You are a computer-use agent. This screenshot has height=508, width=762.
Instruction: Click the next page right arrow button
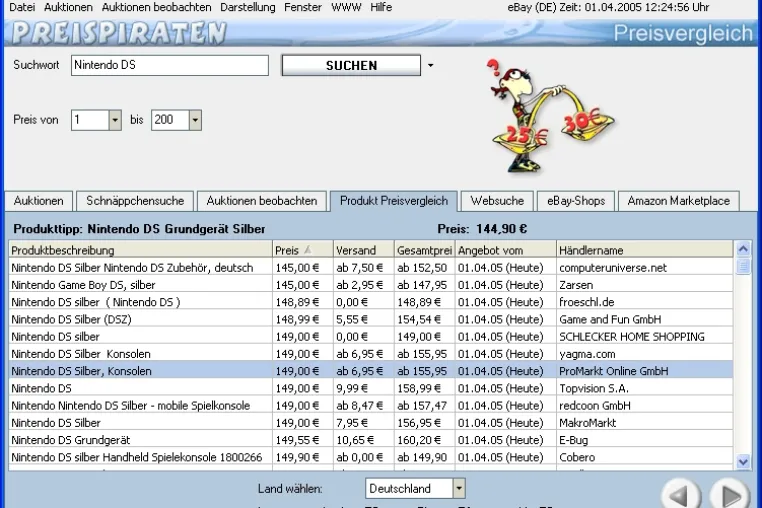click(730, 495)
